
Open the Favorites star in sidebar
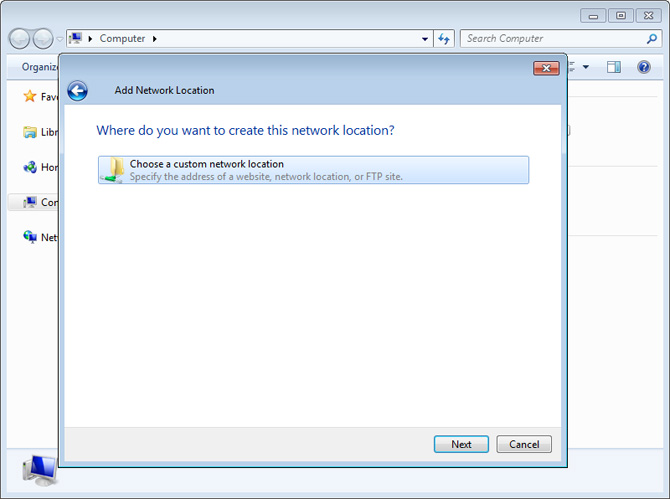pyautogui.click(x=30, y=96)
